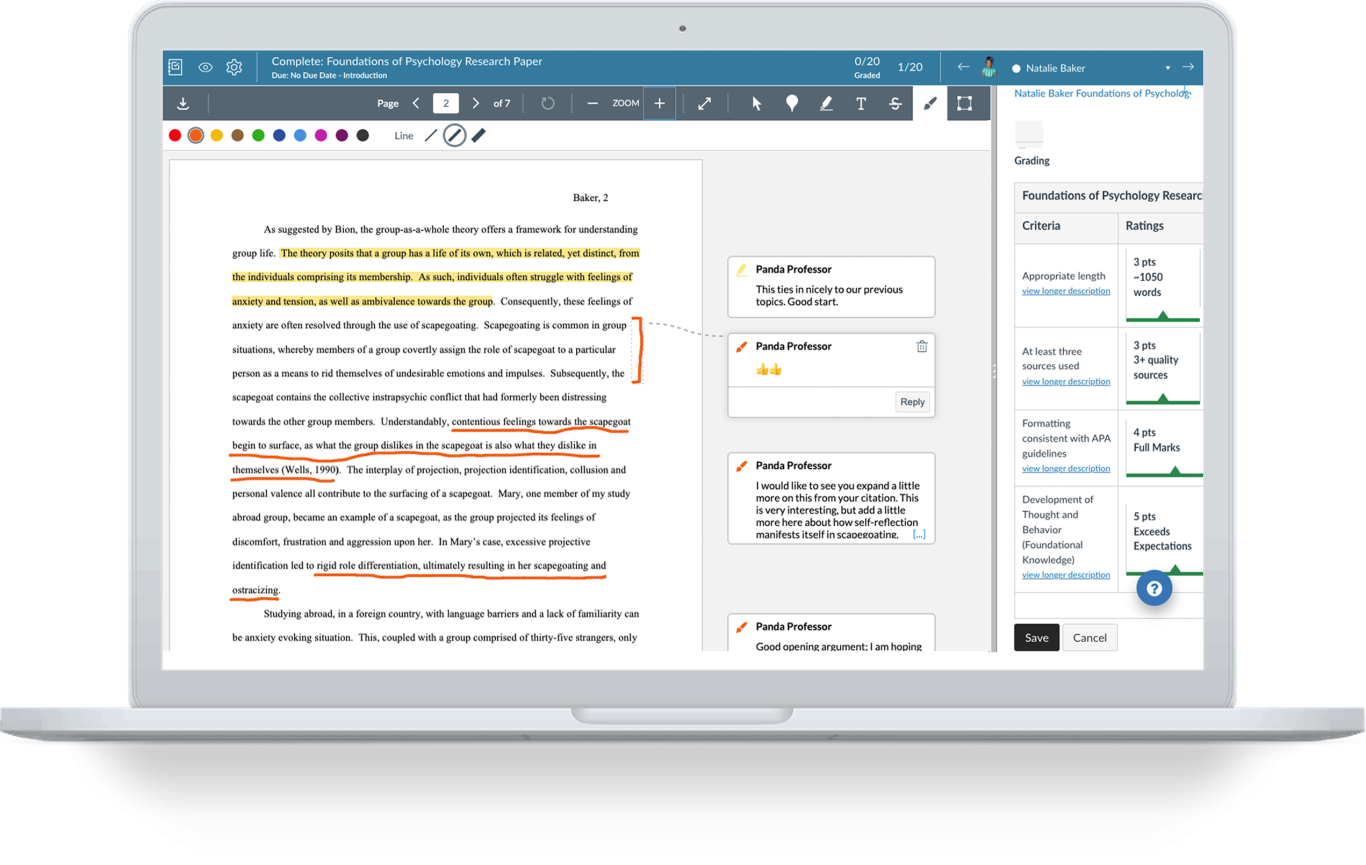The width and height of the screenshot is (1366, 865).
Task: Select the highlighter annotation tool
Action: click(826, 103)
